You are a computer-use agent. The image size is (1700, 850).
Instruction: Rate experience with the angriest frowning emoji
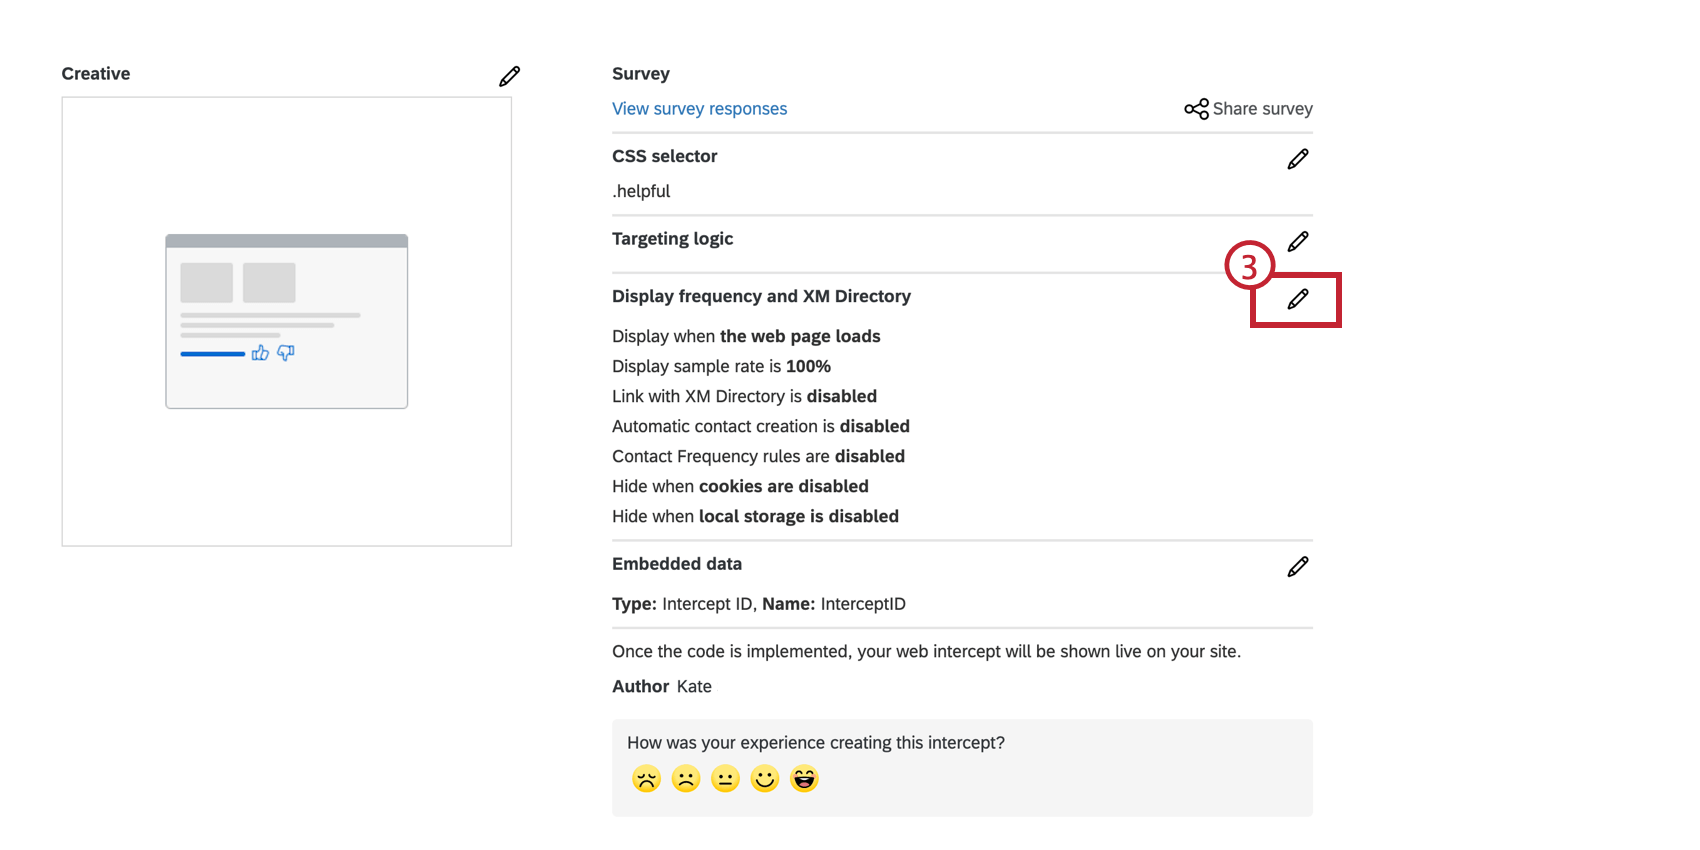point(647,779)
